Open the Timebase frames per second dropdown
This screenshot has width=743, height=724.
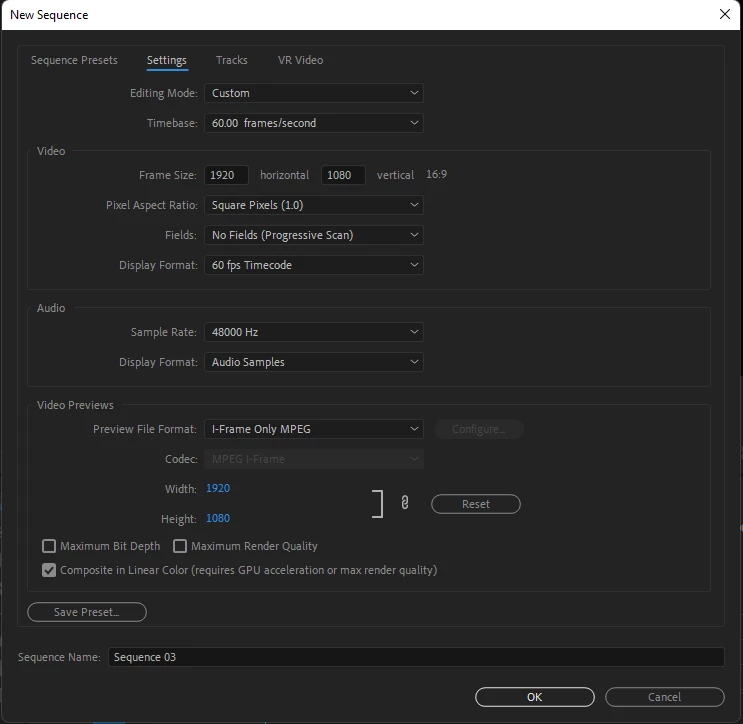point(314,123)
